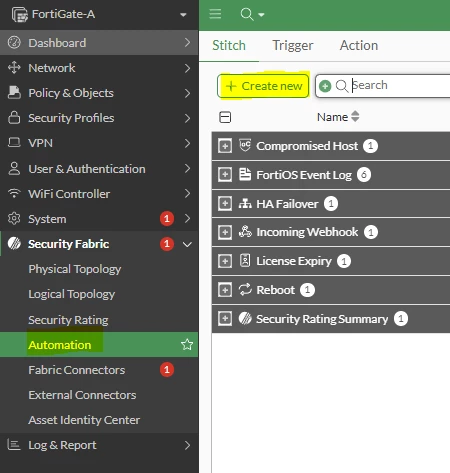
Task: Expand the Network menu chevron
Action: coord(187,68)
